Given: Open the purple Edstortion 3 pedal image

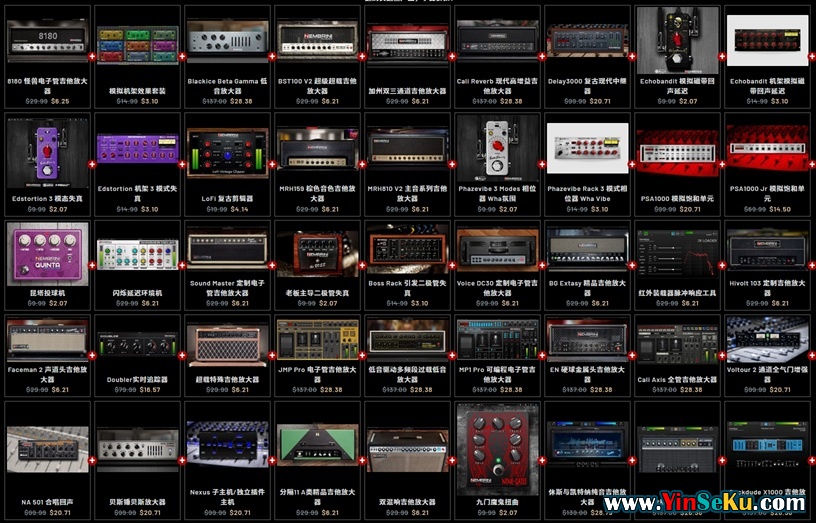Looking at the screenshot, I should (x=47, y=149).
